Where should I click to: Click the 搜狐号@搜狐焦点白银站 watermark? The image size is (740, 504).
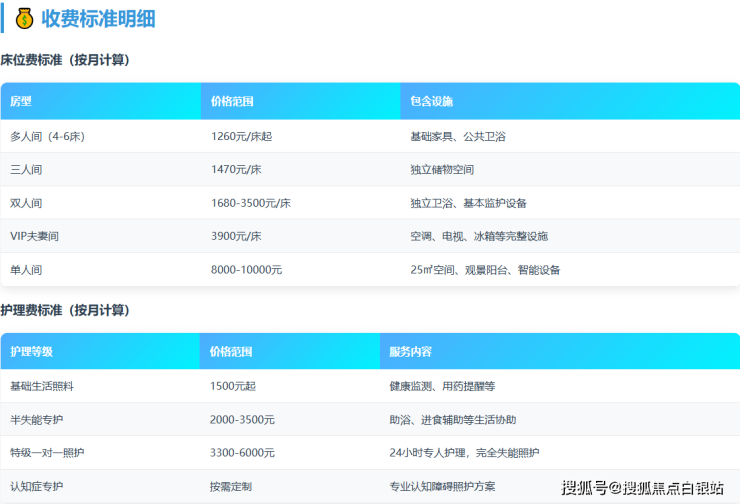point(642,488)
